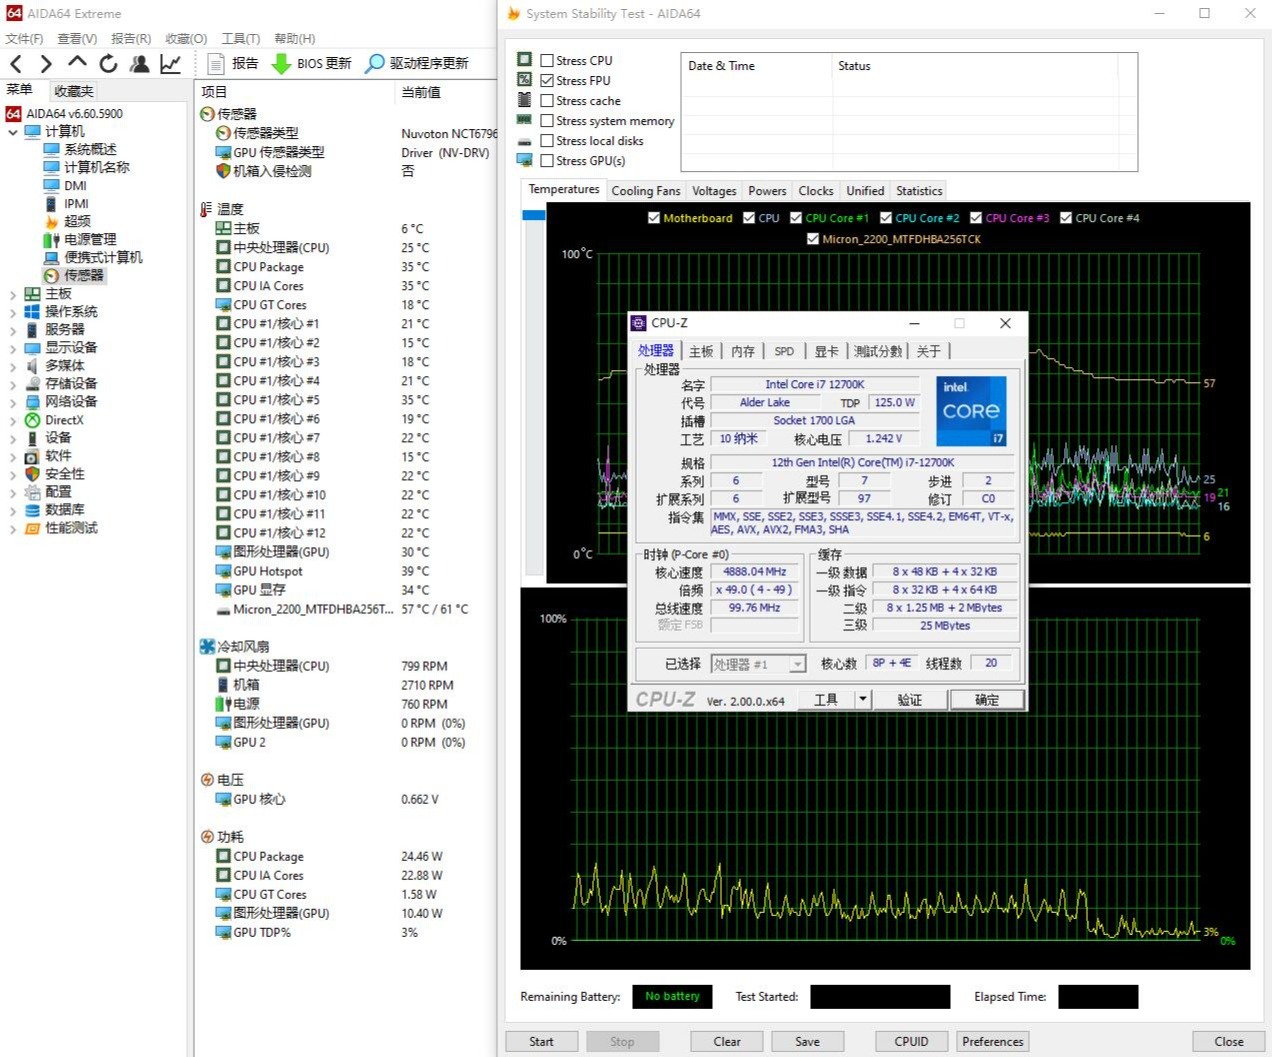Click Start in System Stability Test

(541, 1041)
